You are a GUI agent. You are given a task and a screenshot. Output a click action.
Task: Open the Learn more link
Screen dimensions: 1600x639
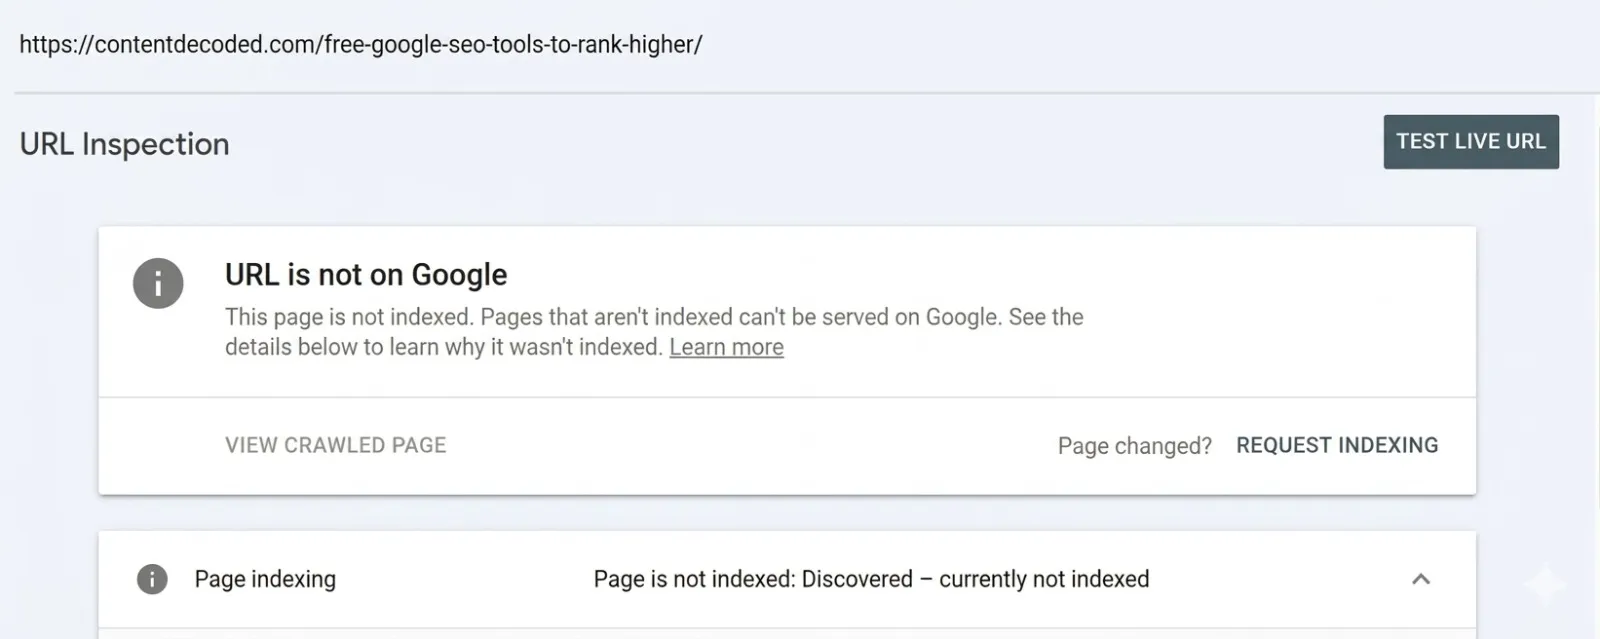(727, 347)
